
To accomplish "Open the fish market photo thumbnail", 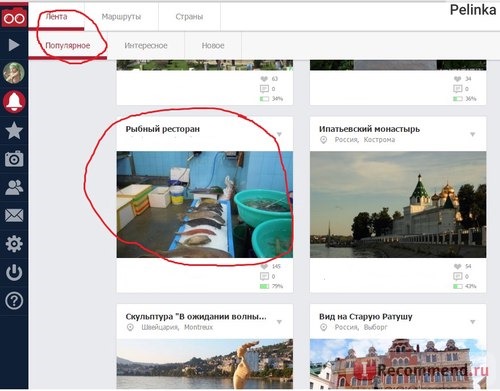I will 205,205.
